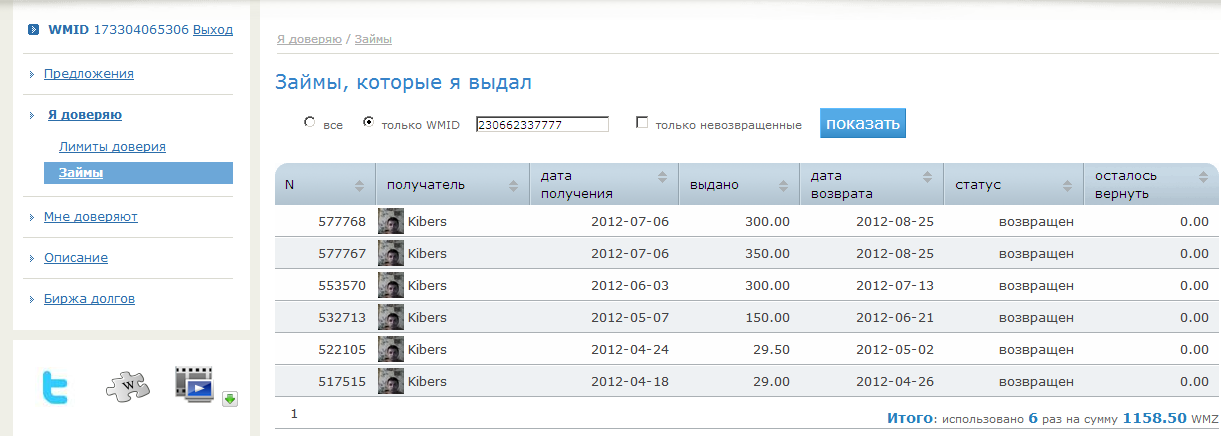
Task: Click Kibers avatar in loan 532713 row
Action: [391, 318]
